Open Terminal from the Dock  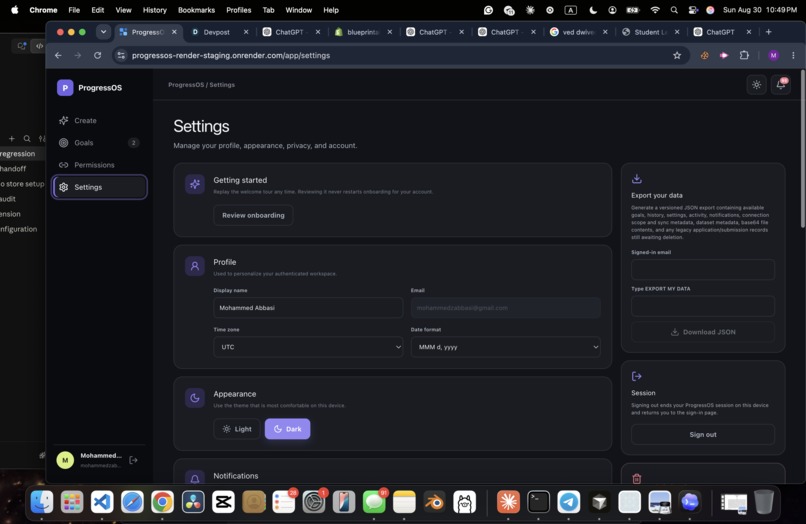(538, 502)
